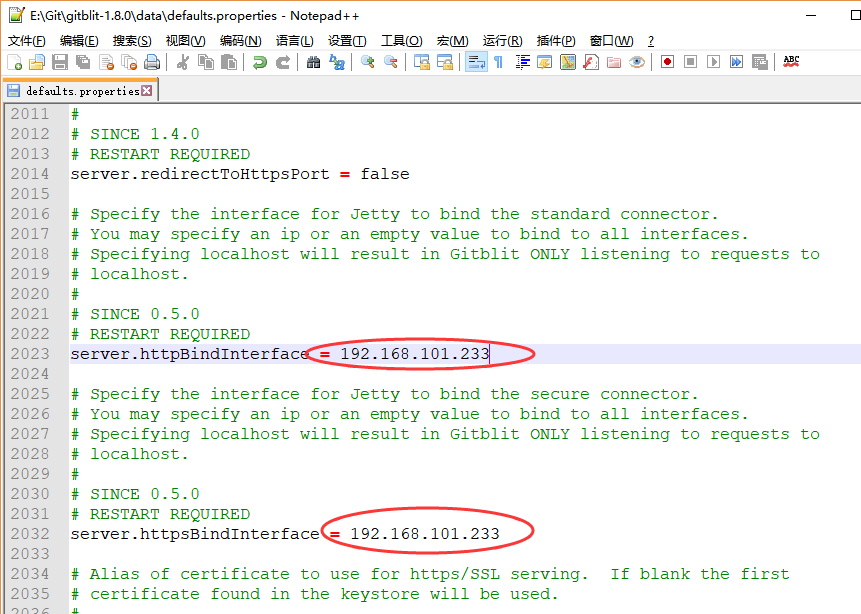Open the 搜索(S) menu
The image size is (861, 614).
pyautogui.click(x=132, y=41)
